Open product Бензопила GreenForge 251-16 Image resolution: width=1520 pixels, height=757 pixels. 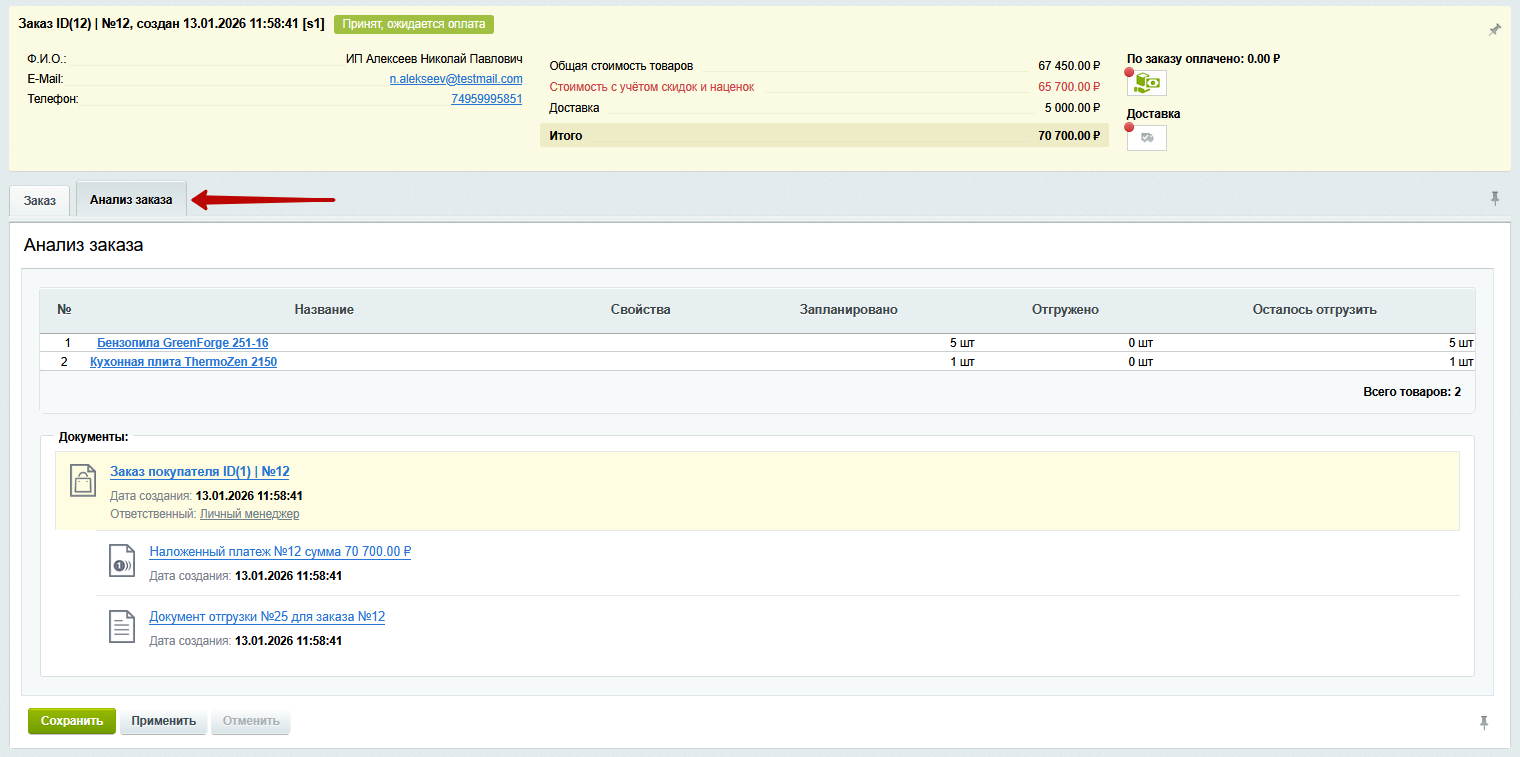coord(182,343)
